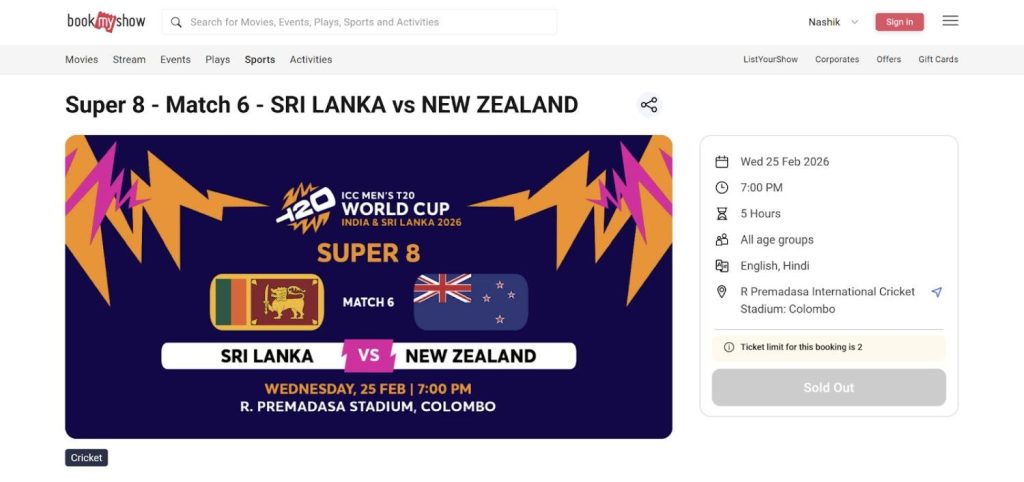
Task: Expand the Nashik city dropdown
Action: (833, 22)
